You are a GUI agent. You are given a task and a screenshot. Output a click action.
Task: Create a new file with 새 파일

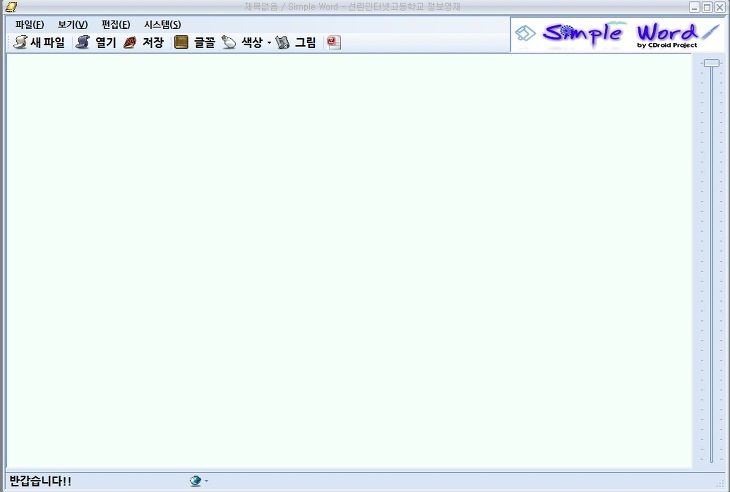[x=39, y=42]
